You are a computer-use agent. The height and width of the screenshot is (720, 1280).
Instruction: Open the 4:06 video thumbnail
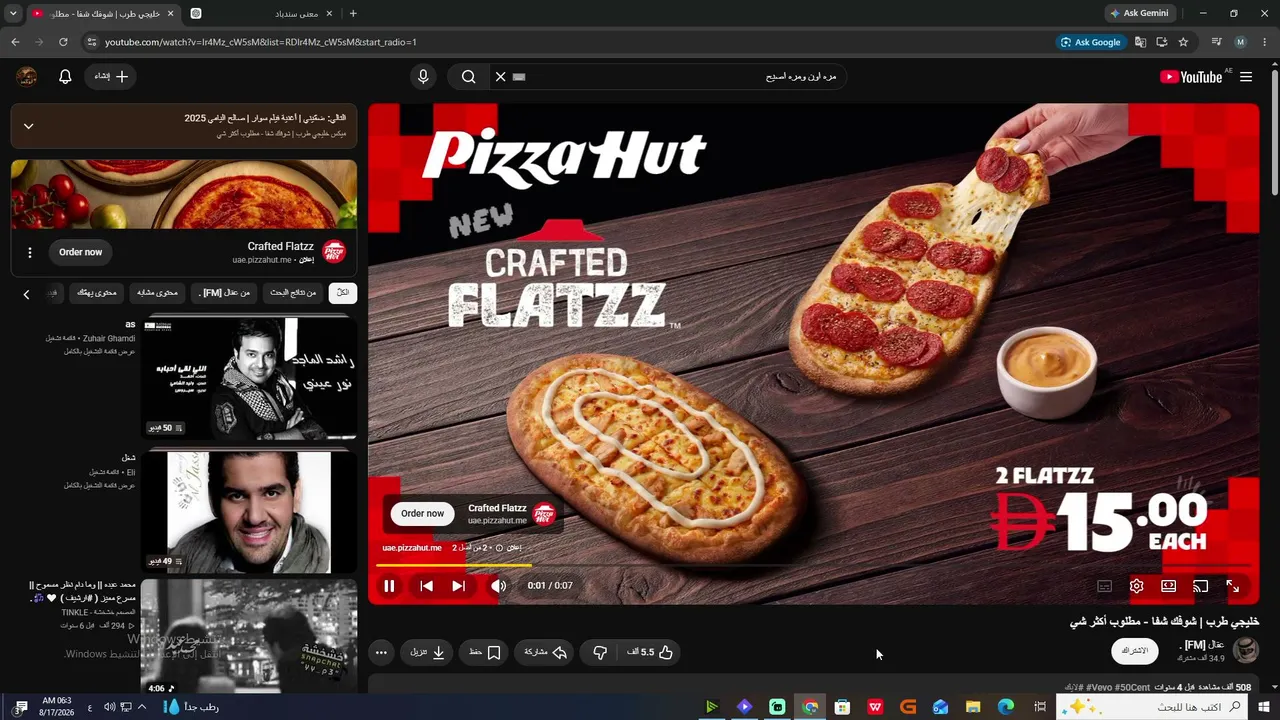pos(249,638)
